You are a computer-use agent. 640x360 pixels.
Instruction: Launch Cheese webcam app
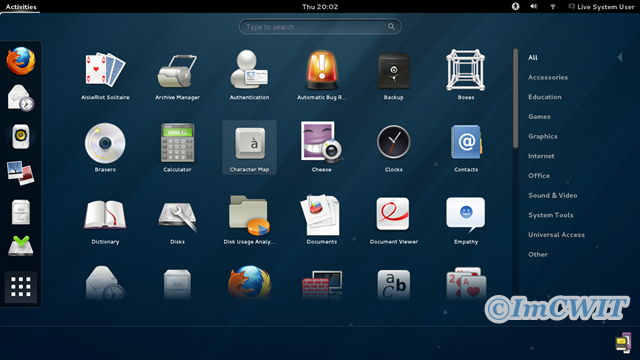(322, 147)
